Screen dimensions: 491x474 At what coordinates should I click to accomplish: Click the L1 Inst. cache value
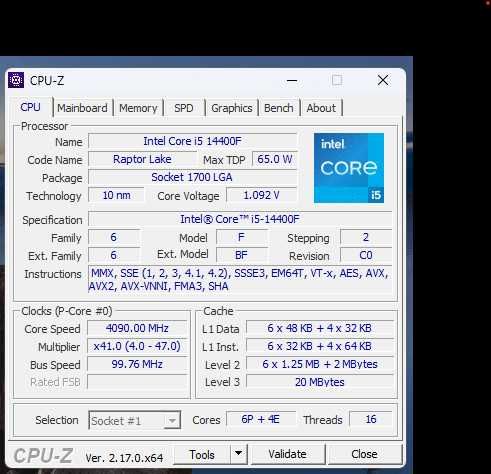pyautogui.click(x=320, y=346)
